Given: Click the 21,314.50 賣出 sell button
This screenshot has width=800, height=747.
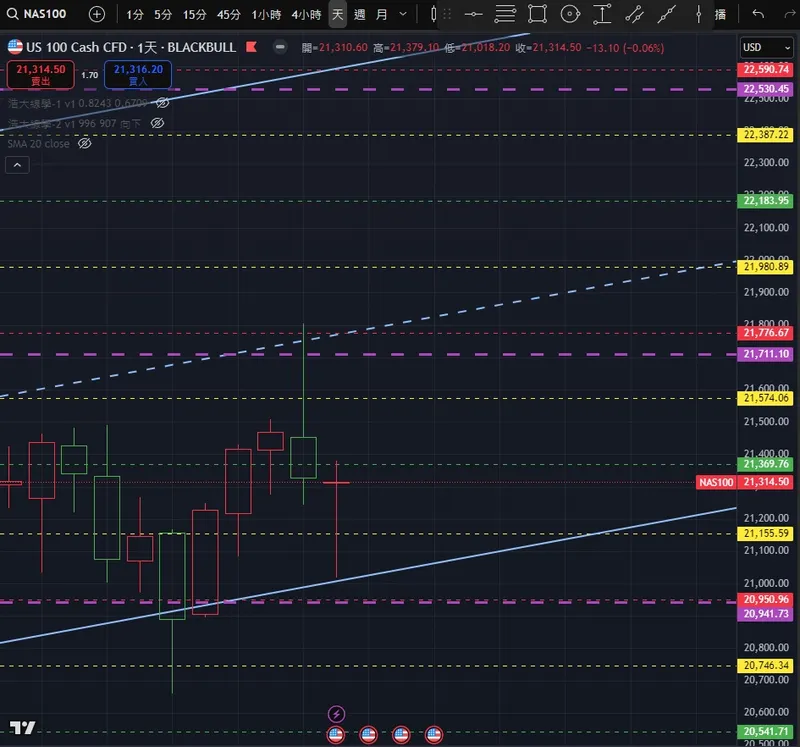Looking at the screenshot, I should (x=41, y=74).
